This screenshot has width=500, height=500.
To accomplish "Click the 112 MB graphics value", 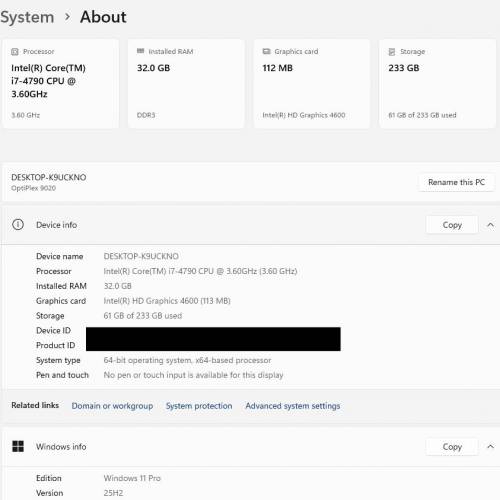I will click(277, 68).
